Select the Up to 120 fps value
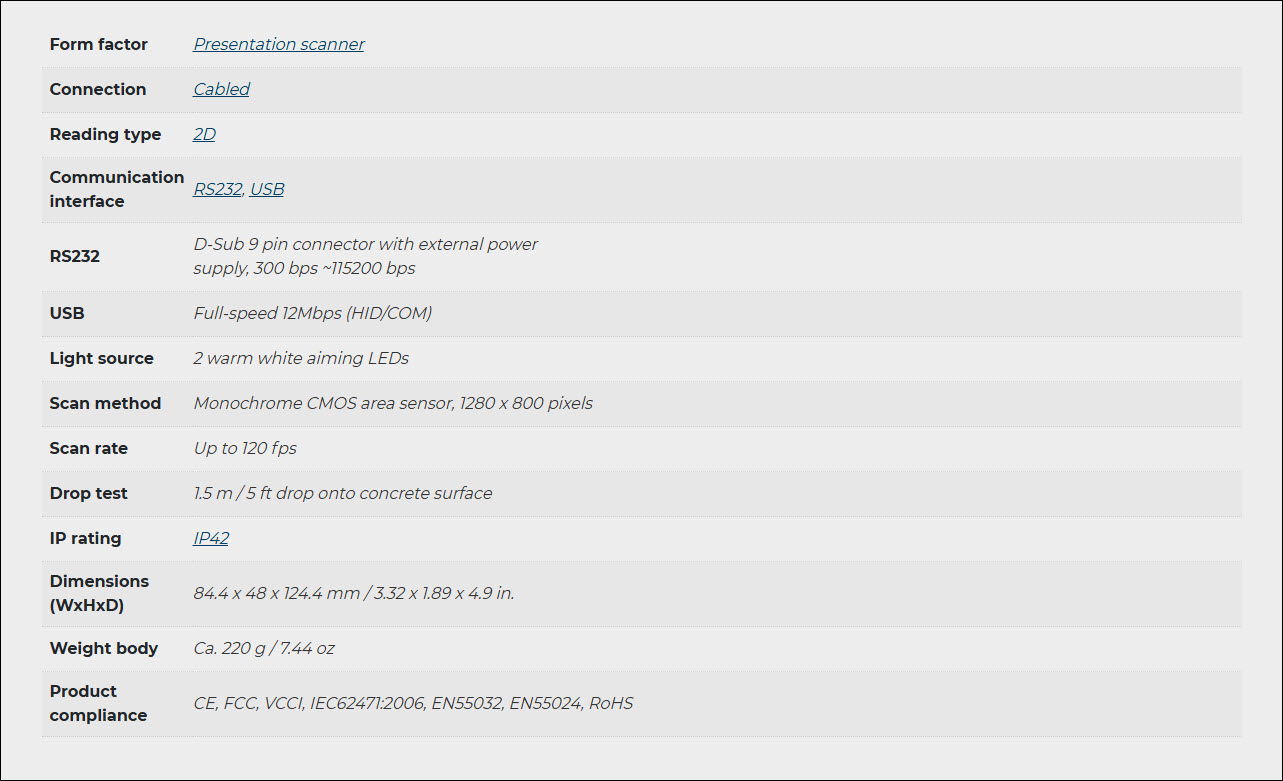Screen dimensions: 1283x781 click(245, 448)
